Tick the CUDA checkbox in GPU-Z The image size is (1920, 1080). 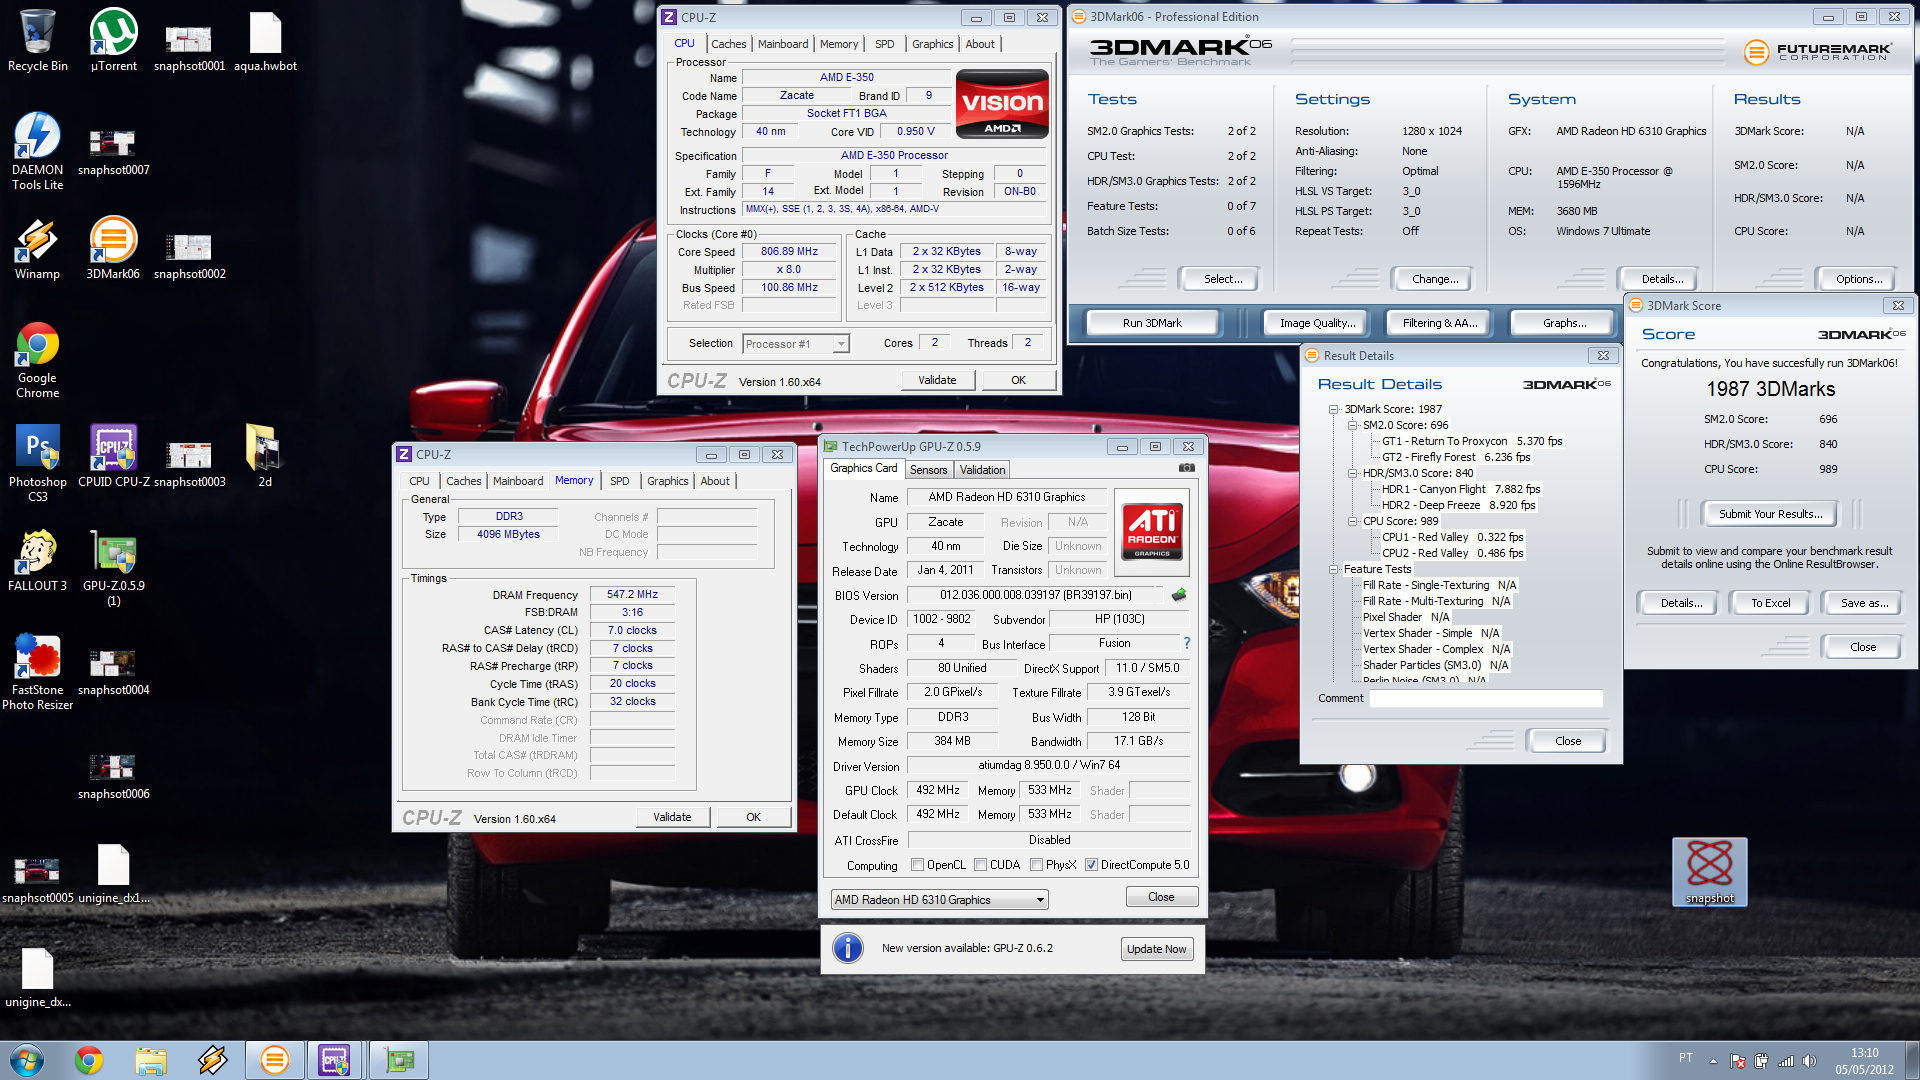pyautogui.click(x=980, y=865)
